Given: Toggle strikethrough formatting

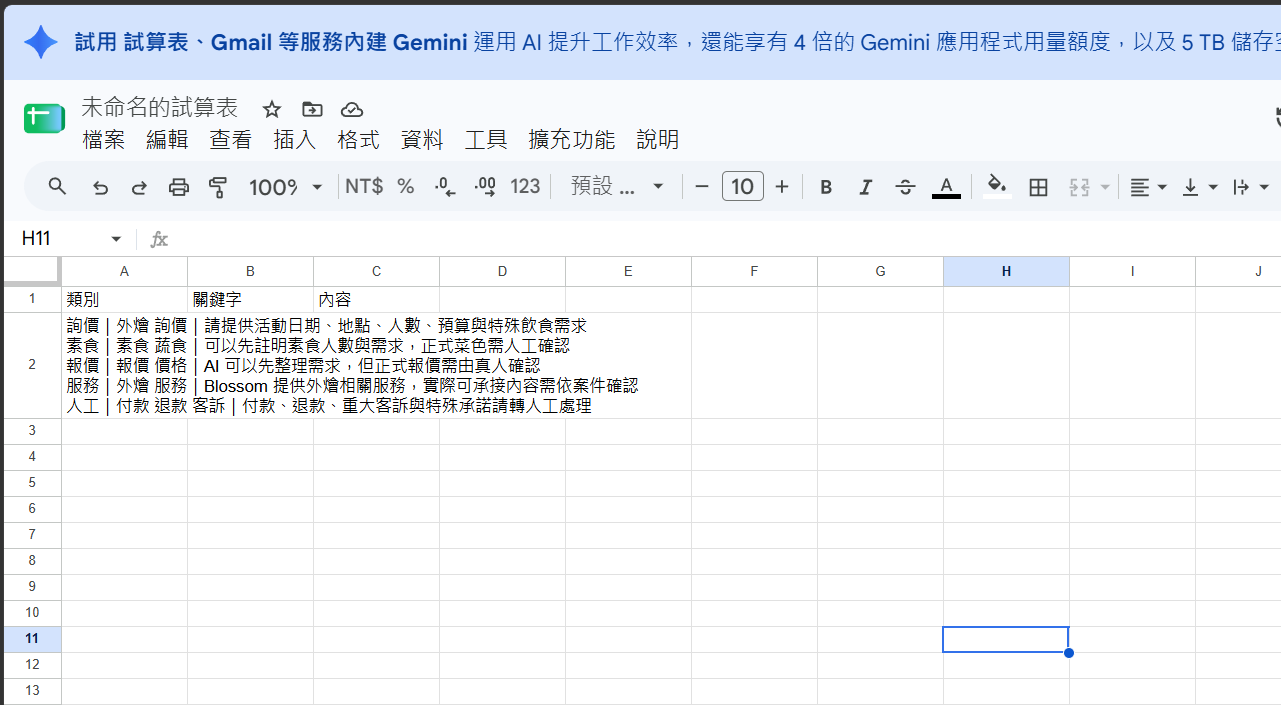Looking at the screenshot, I should 906,187.
